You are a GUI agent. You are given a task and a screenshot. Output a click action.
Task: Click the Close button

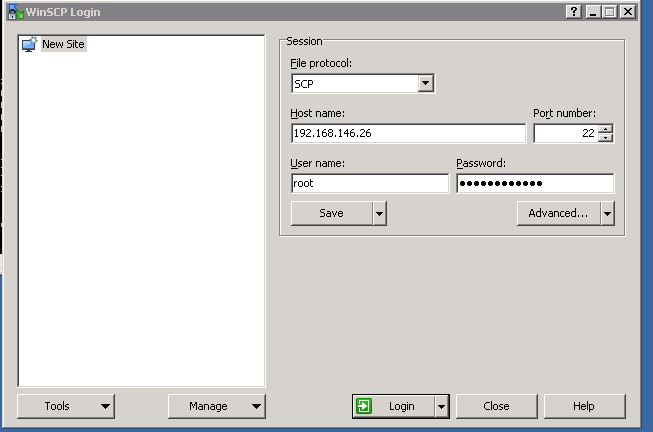[497, 406]
